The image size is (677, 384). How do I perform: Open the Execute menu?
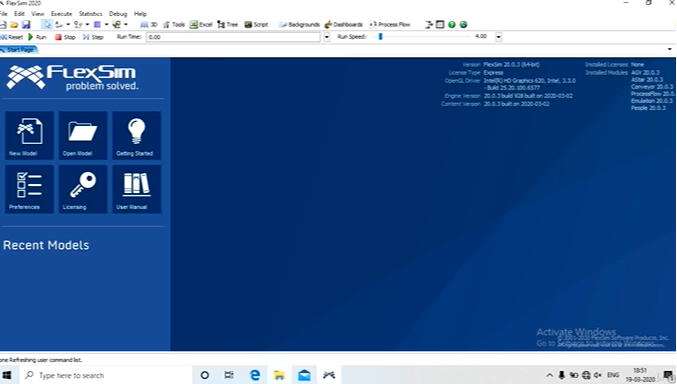[x=61, y=14]
